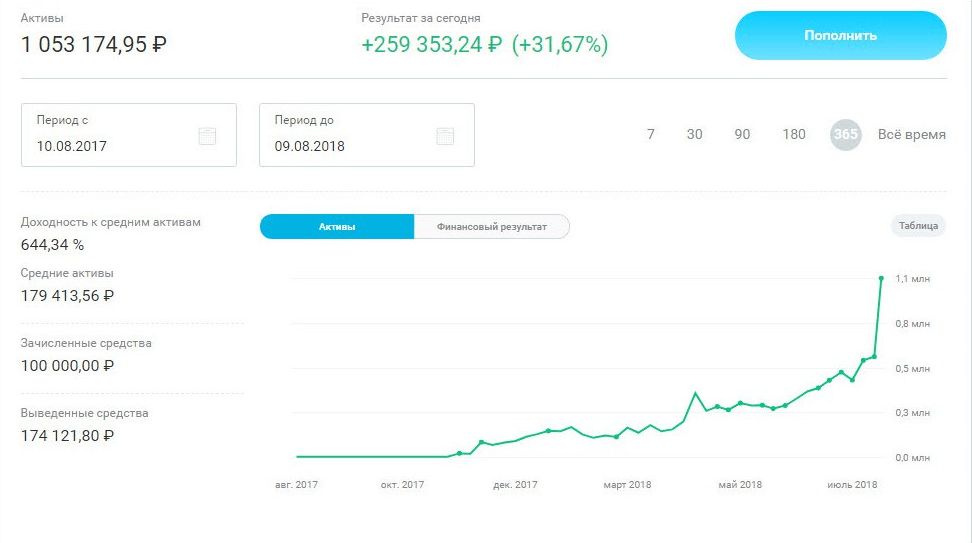Viewport: 972px width, 543px height.
Task: Click the 0,8 млн axis label
Action: point(912,324)
